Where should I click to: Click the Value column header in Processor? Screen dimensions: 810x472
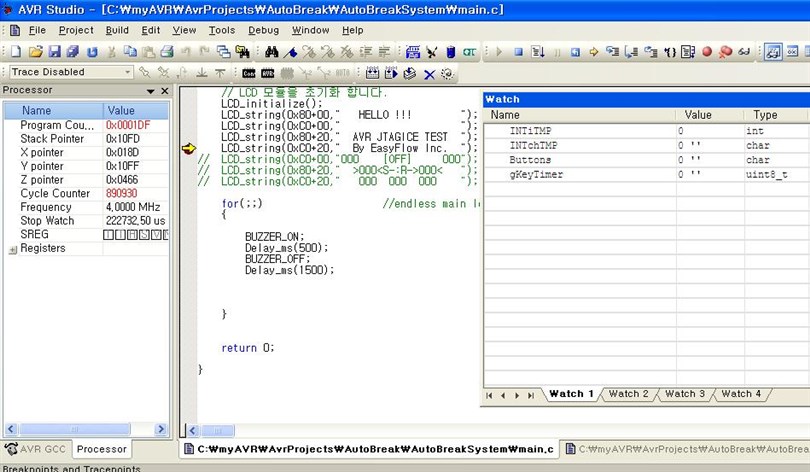(x=135, y=111)
